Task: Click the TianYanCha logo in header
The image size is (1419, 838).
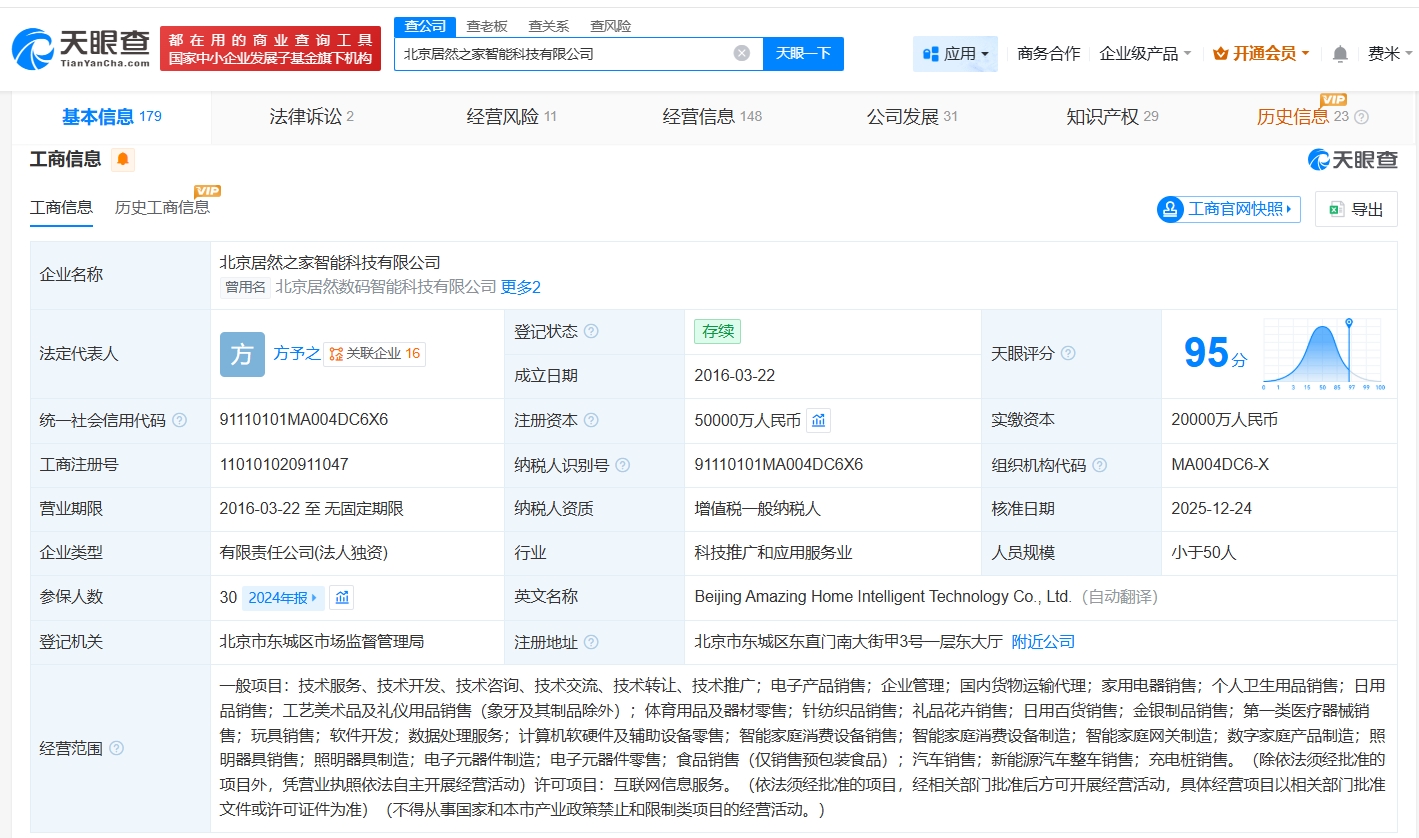Action: (x=80, y=48)
